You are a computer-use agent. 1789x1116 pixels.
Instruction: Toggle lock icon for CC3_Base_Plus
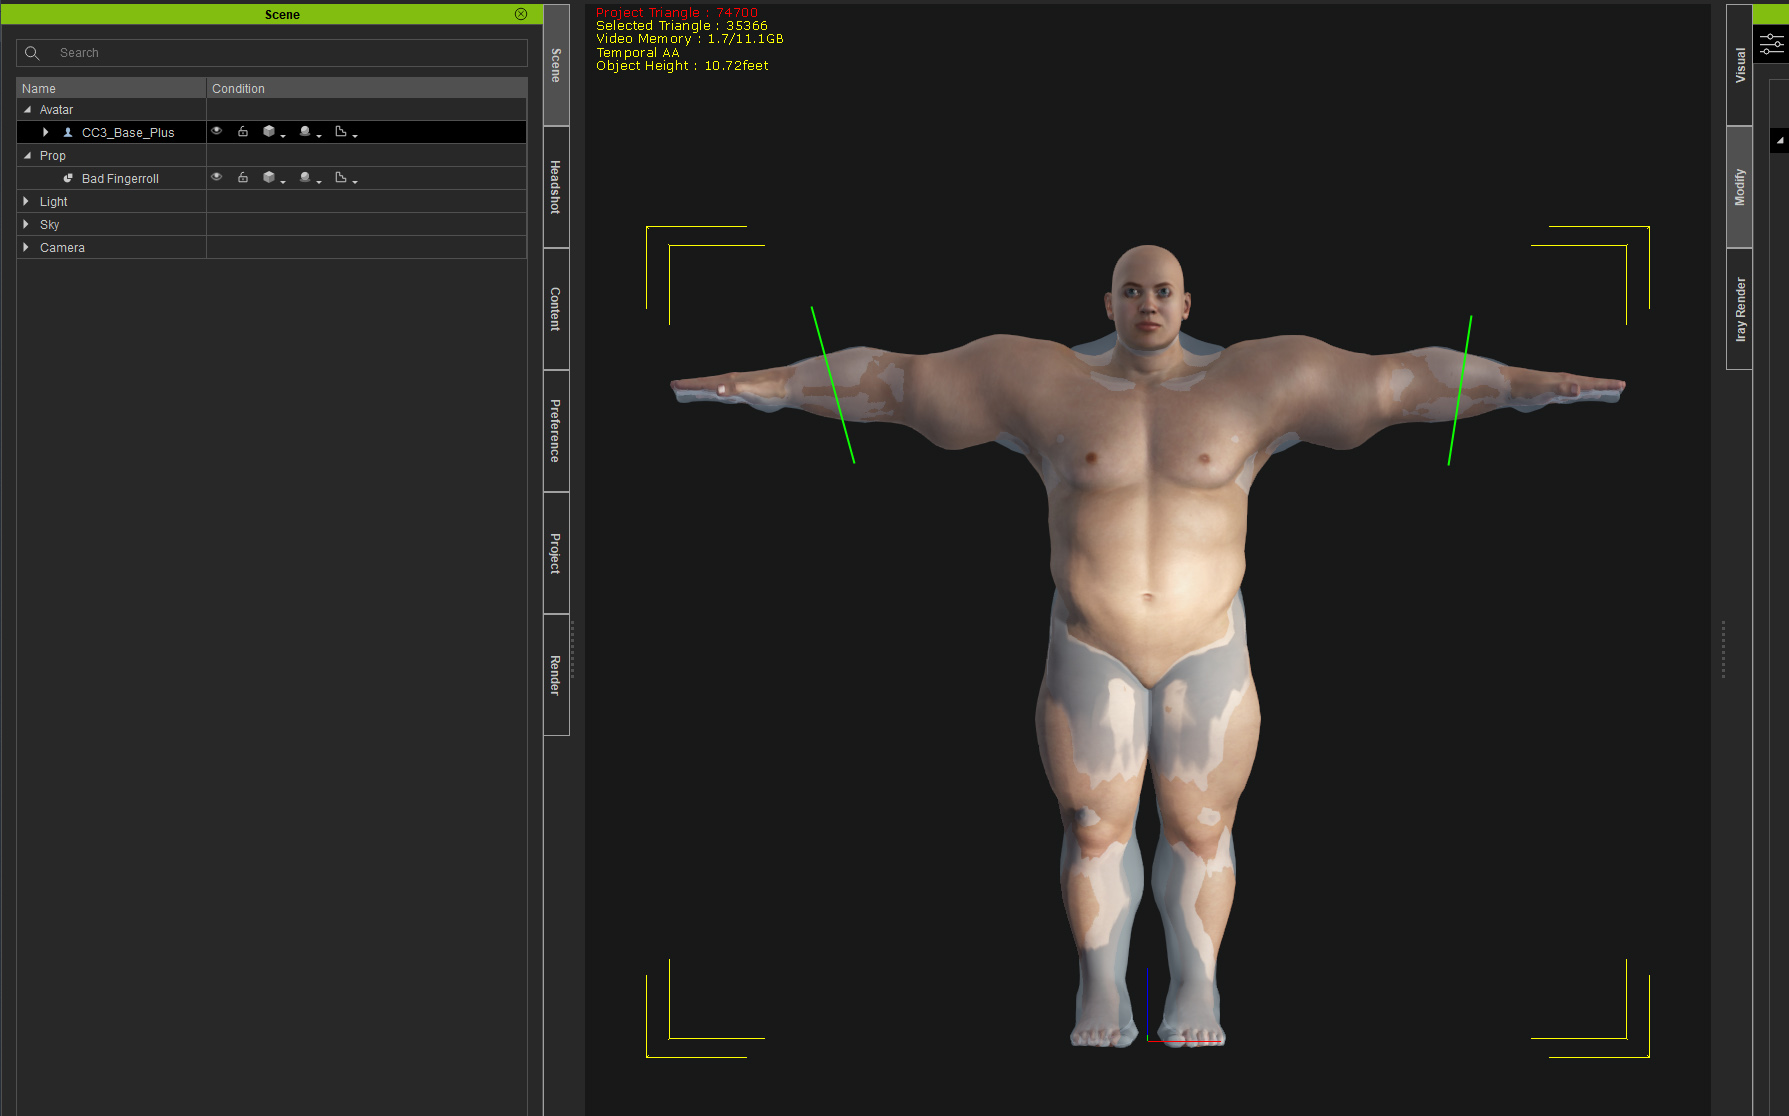point(243,131)
